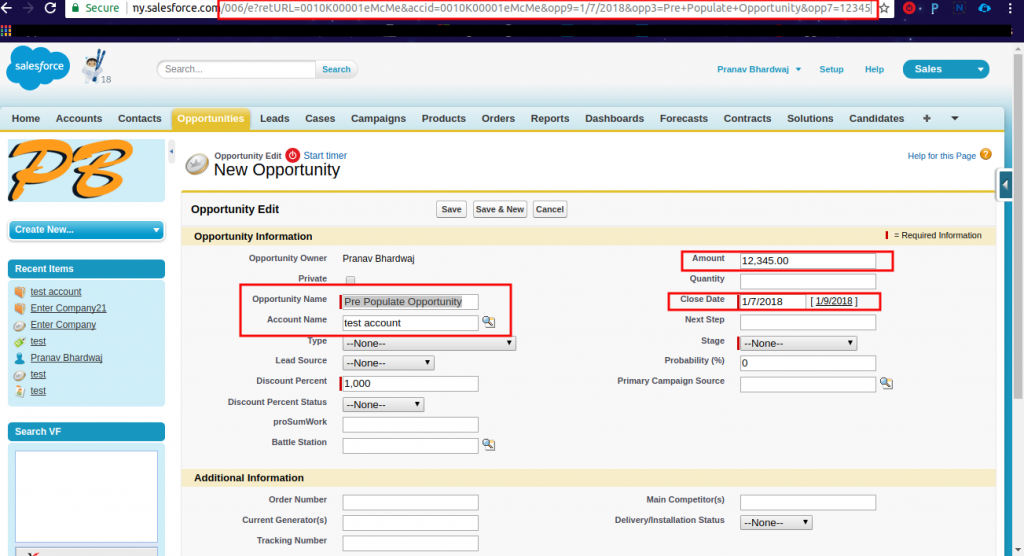Click the Salesforce cloud logo
1024x556 pixels.
(39, 67)
